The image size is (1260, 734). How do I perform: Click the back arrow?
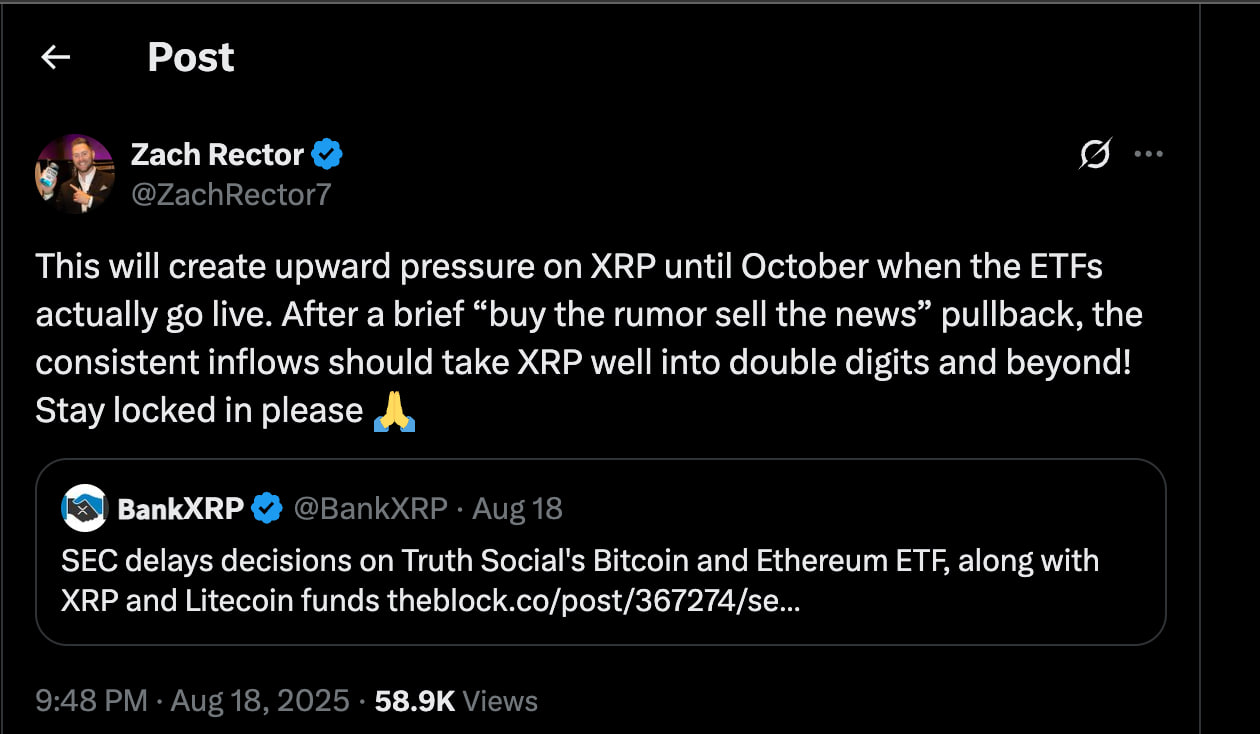coord(55,58)
